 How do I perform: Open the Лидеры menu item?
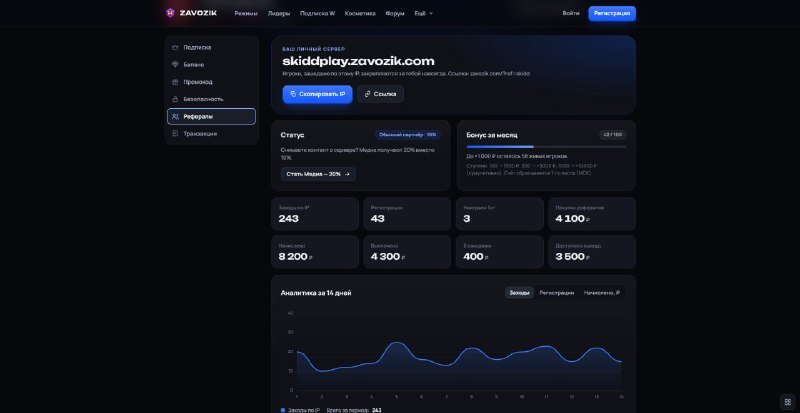pyautogui.click(x=279, y=13)
